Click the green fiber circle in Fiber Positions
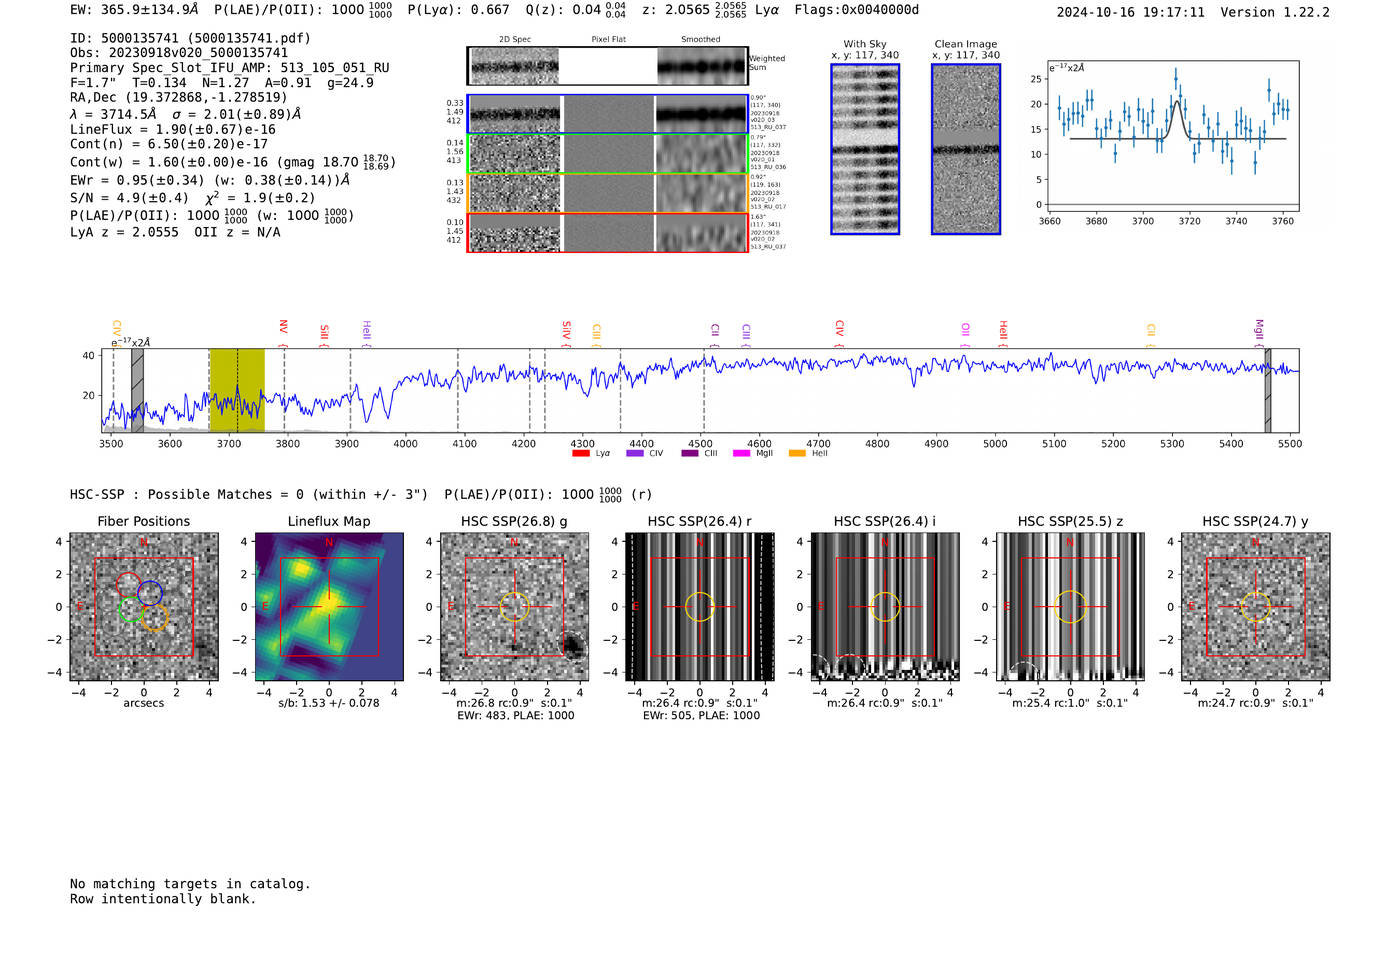The height and width of the screenshot is (953, 1400). 131,609
